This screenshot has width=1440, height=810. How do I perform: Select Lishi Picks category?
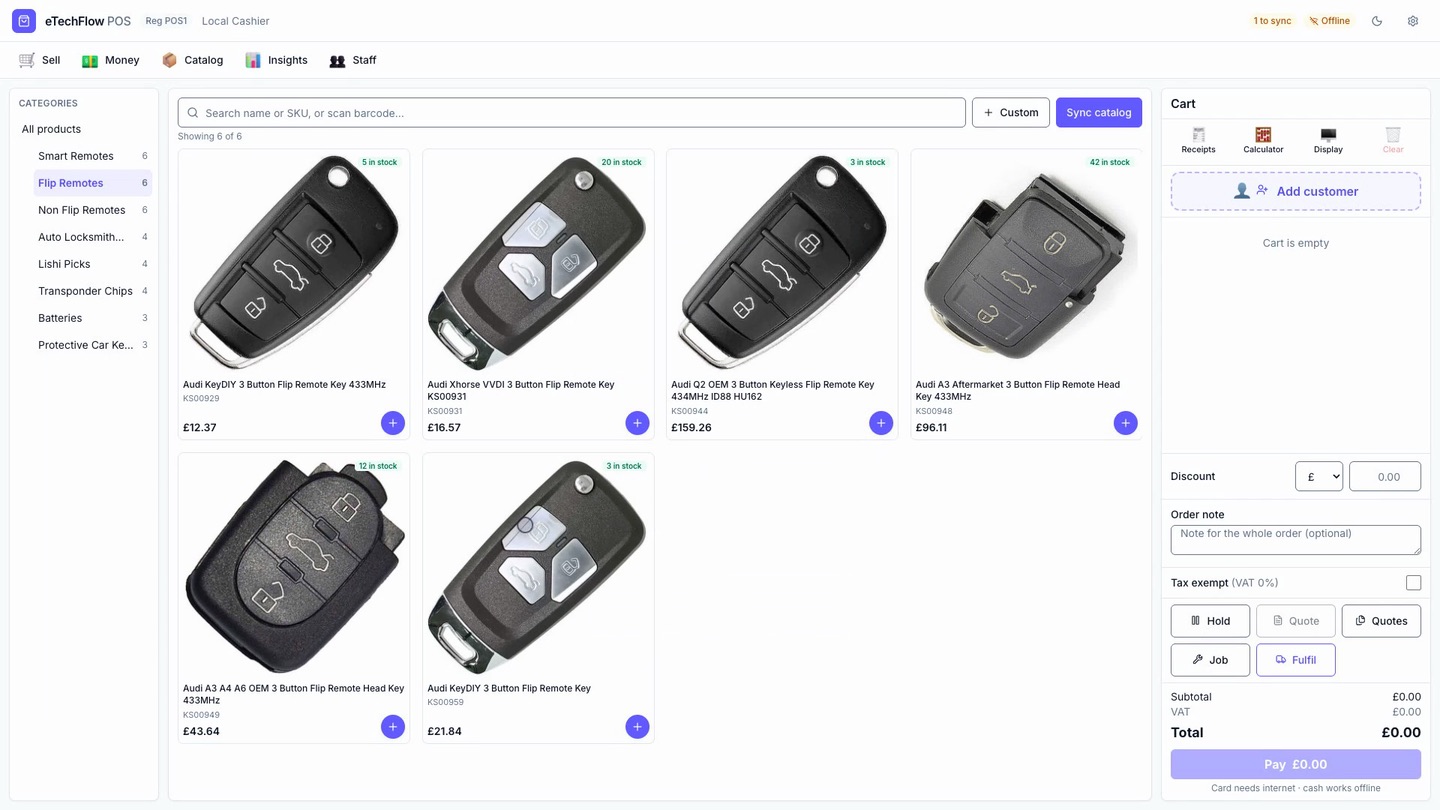[92, 264]
